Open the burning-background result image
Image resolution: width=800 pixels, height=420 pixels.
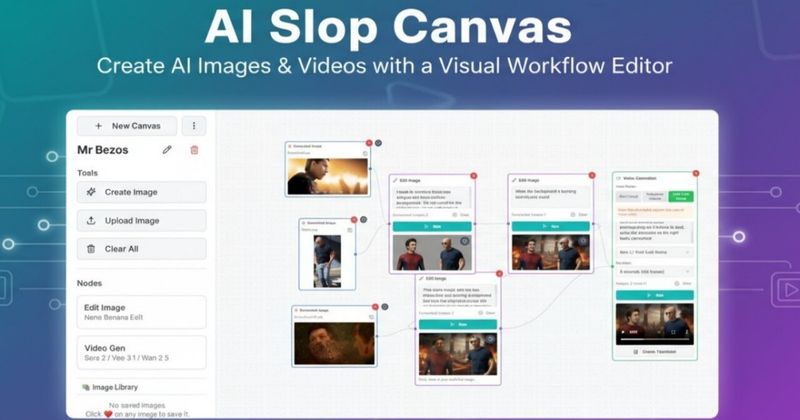[551, 252]
